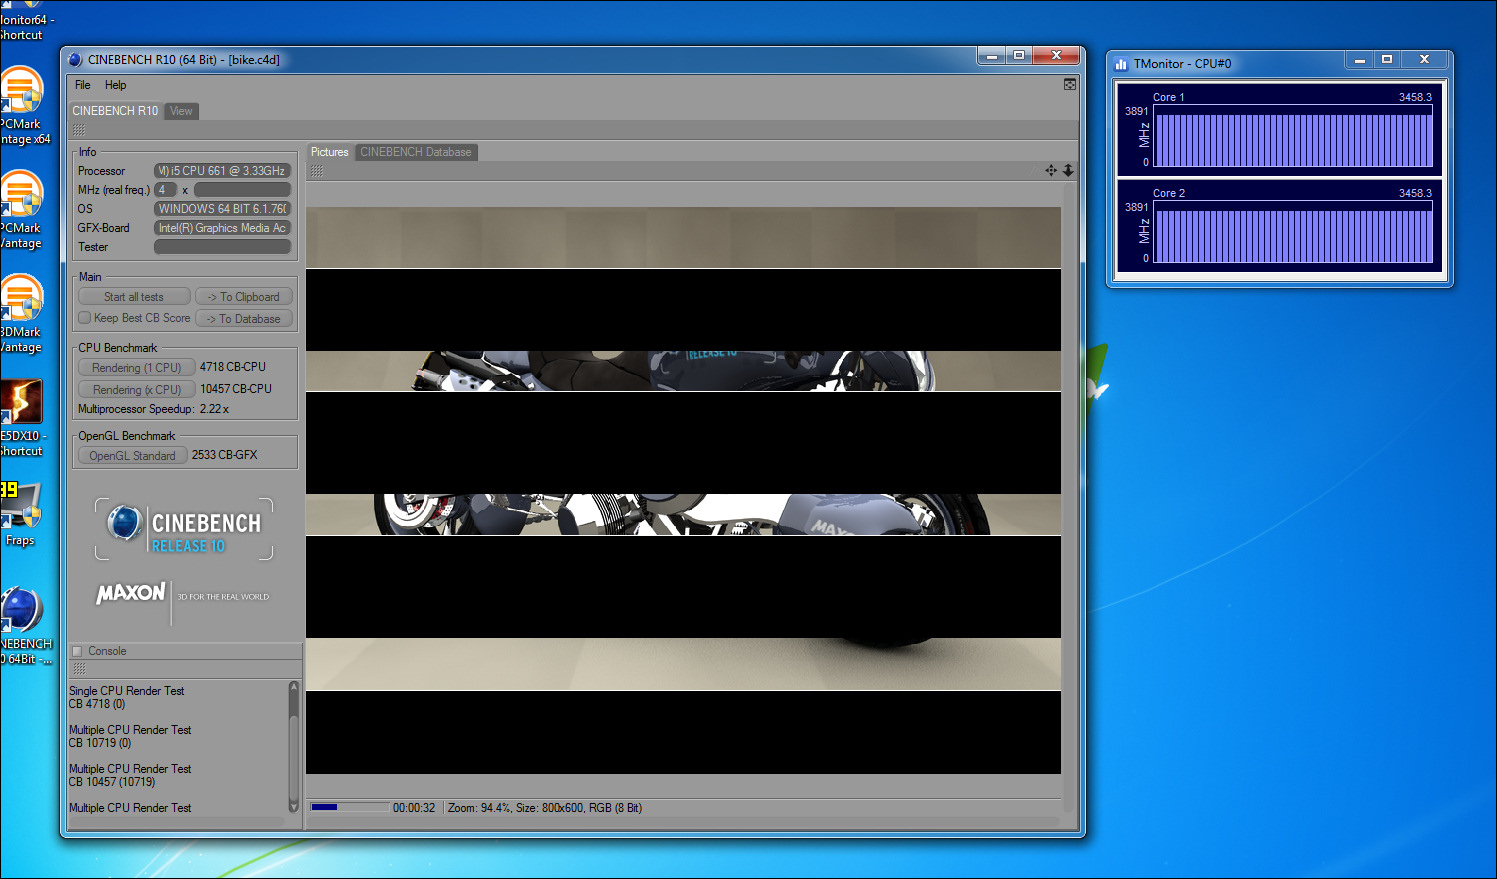Open the Help menu
The height and width of the screenshot is (879, 1497).
(116, 85)
